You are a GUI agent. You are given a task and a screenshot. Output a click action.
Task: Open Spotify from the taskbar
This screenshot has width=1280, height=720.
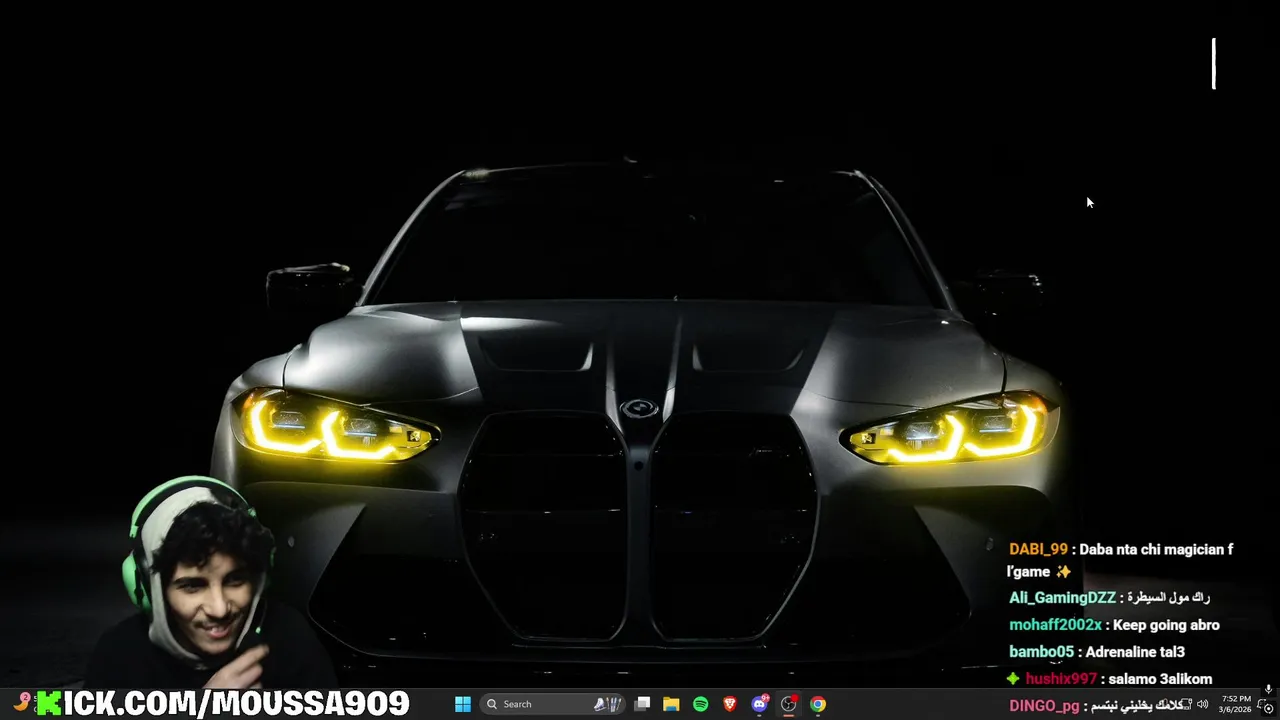pyautogui.click(x=701, y=704)
